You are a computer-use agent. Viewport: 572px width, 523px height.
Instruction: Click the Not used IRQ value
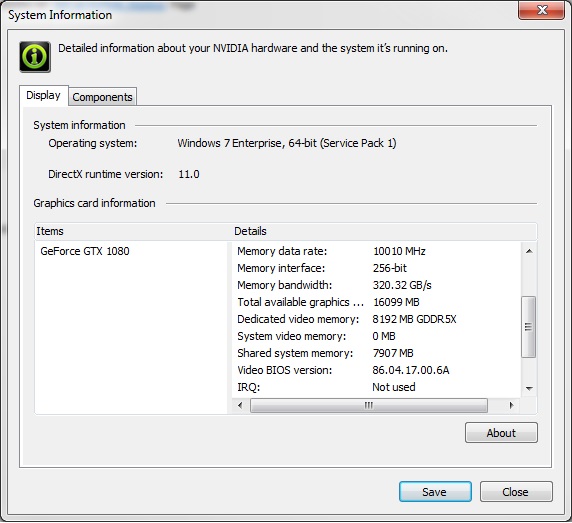tap(394, 387)
